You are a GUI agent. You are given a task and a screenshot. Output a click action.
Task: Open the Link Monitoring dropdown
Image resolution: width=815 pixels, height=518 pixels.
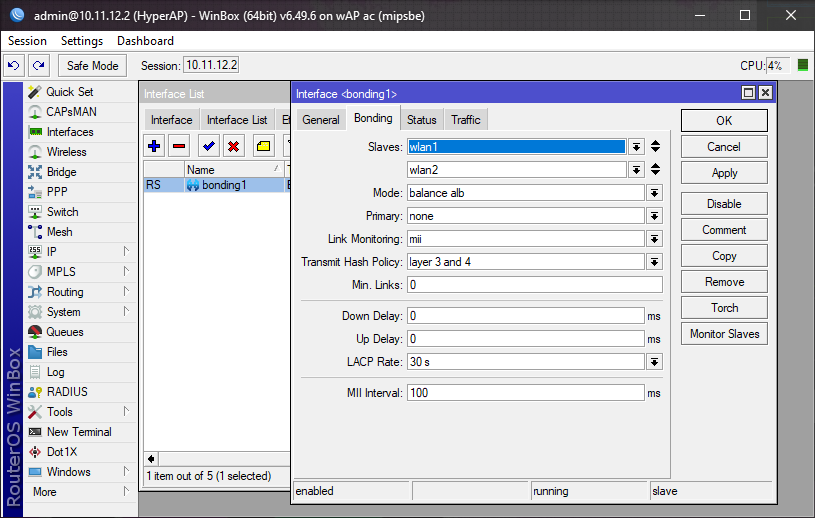click(654, 239)
